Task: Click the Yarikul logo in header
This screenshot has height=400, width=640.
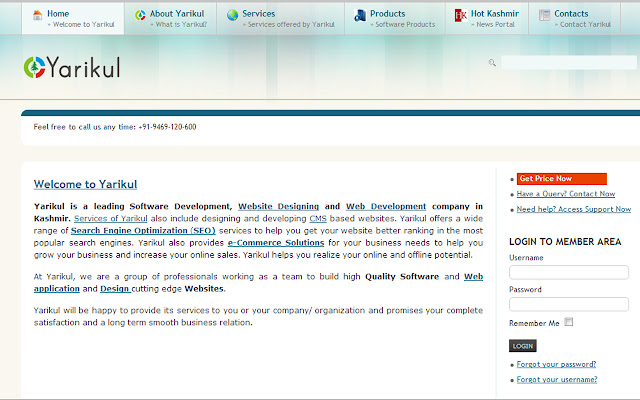Action: tap(72, 67)
